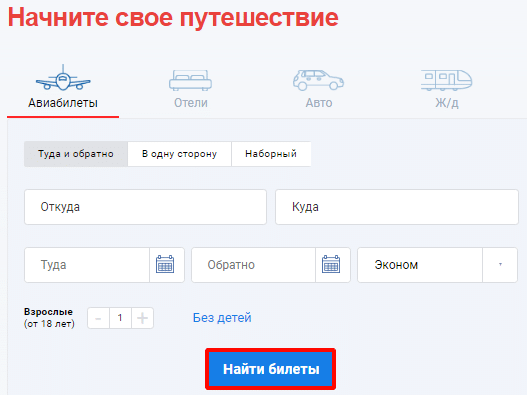Open the Авиабилеты airplane tab
527x395 pixels.
click(63, 87)
